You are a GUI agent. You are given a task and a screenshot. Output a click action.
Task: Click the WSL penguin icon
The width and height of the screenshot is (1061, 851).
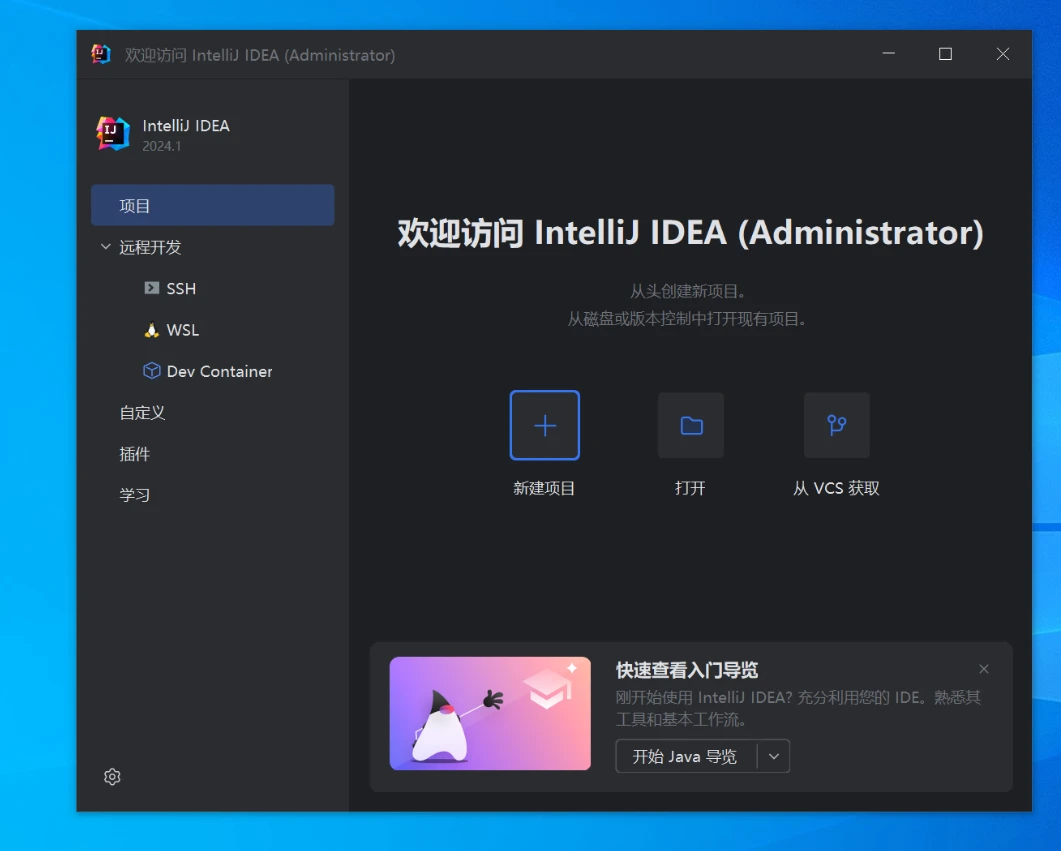click(152, 329)
